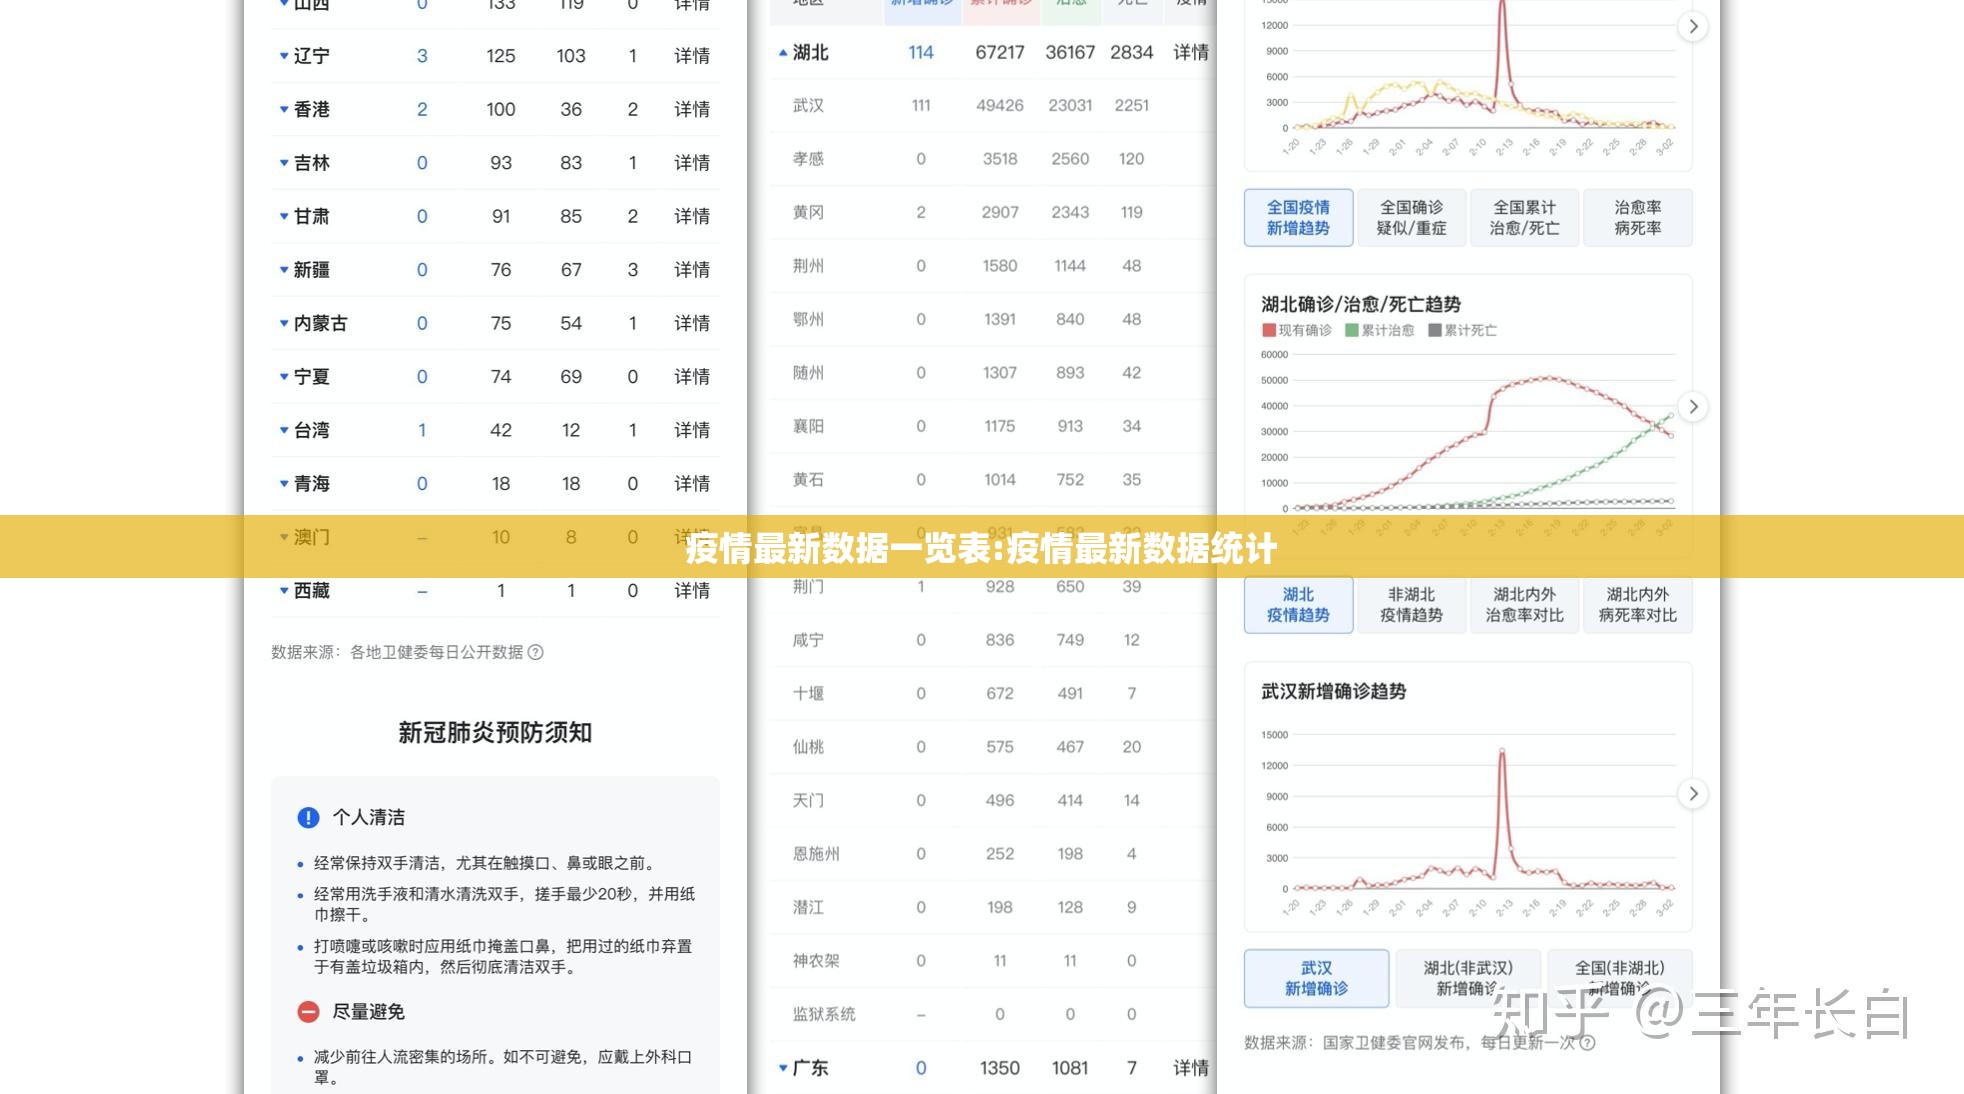
Task: Click the red minus icon by 尽量避免
Action: click(x=307, y=1012)
